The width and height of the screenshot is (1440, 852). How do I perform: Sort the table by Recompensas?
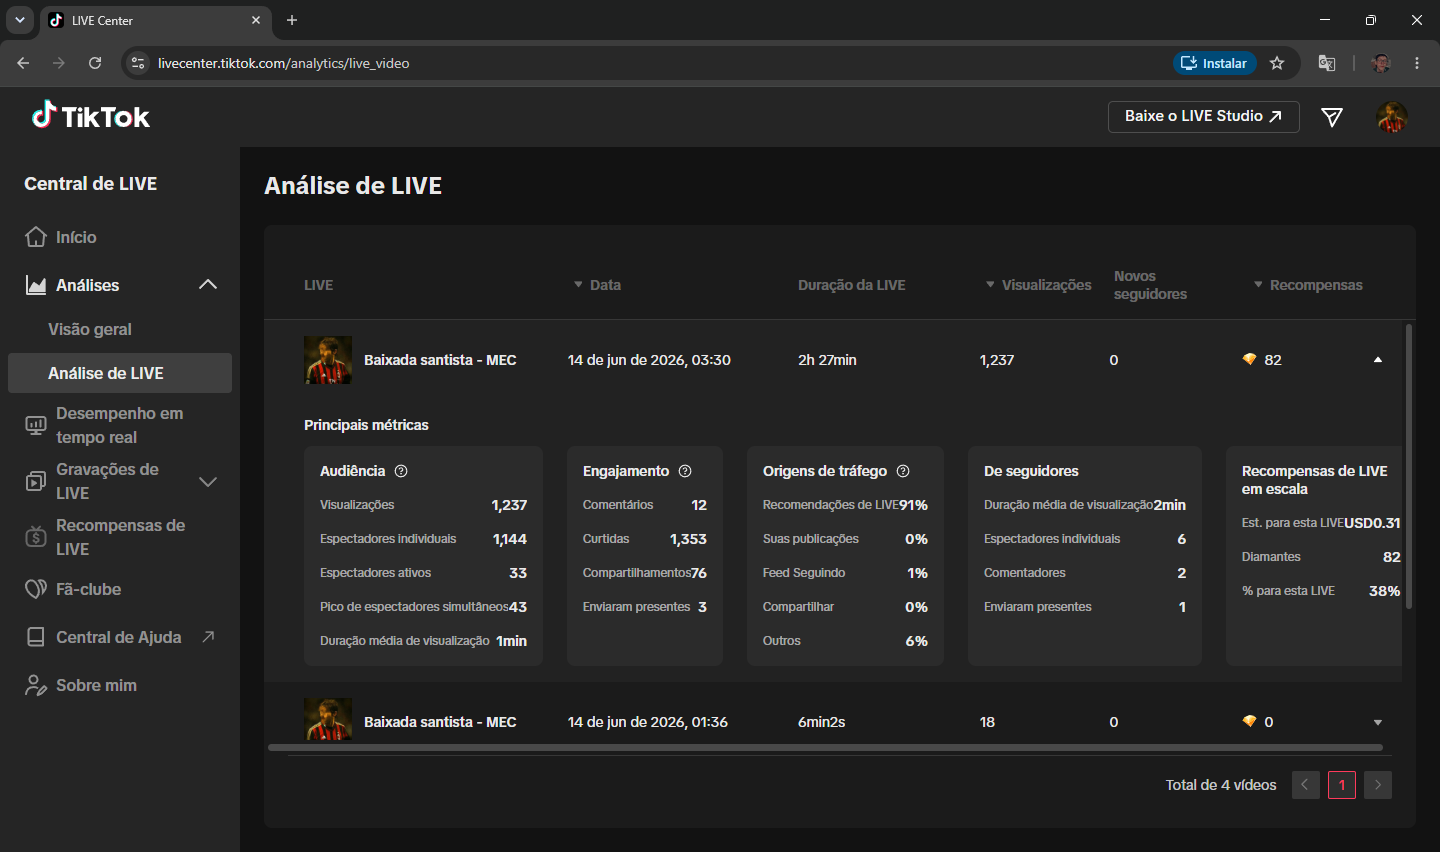coord(1308,285)
